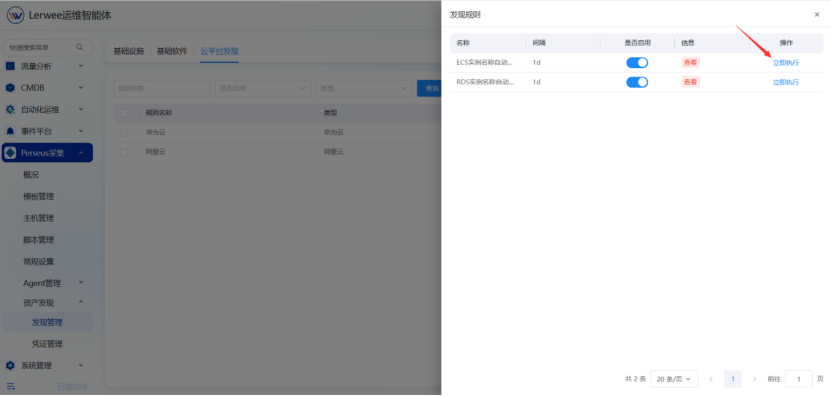Click the Lerwee logo icon
Screen dimensions: 831x396
click(15, 15)
